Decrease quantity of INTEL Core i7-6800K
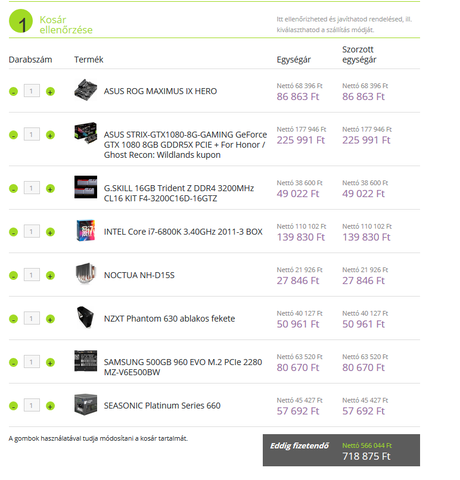 pyautogui.click(x=13, y=232)
